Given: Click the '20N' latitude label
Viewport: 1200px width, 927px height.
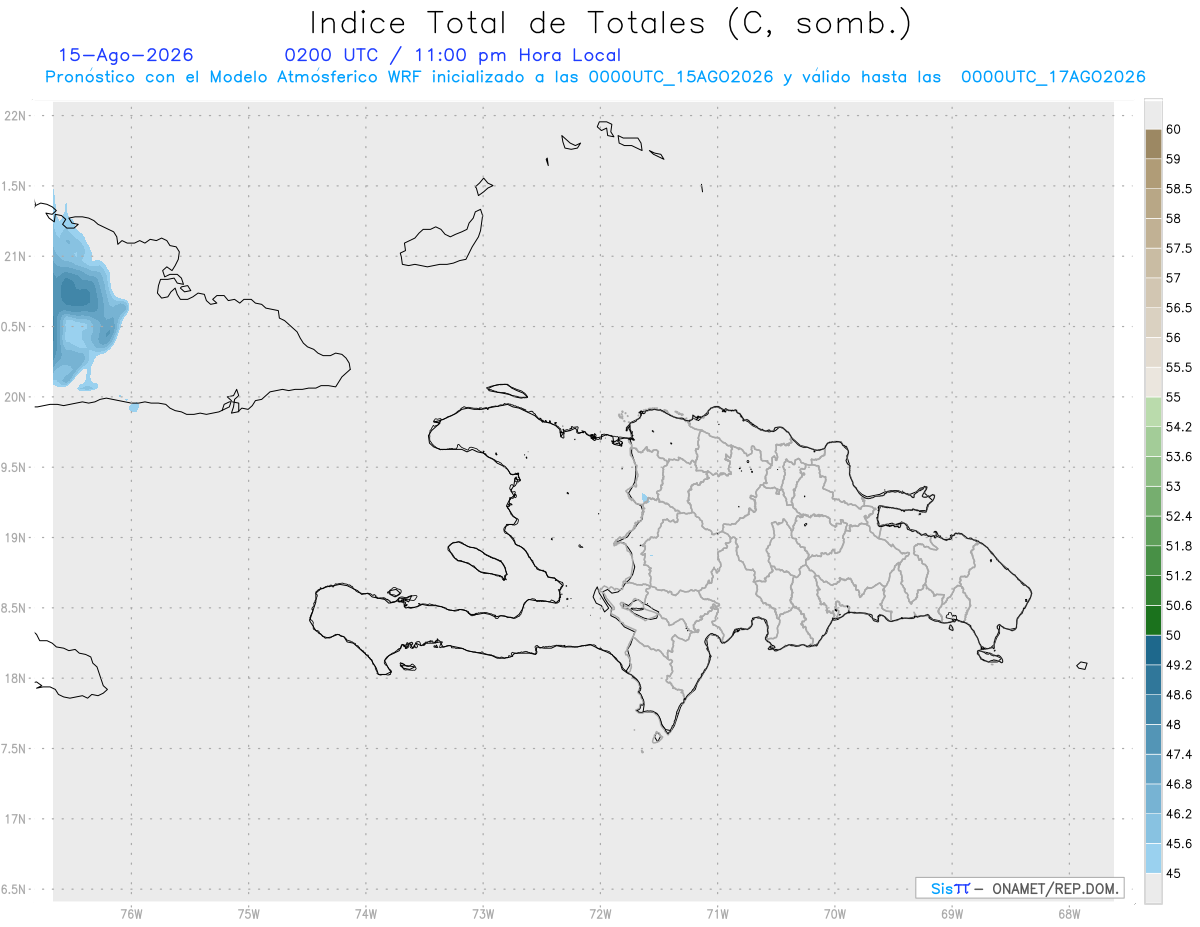Looking at the screenshot, I should coord(15,397).
